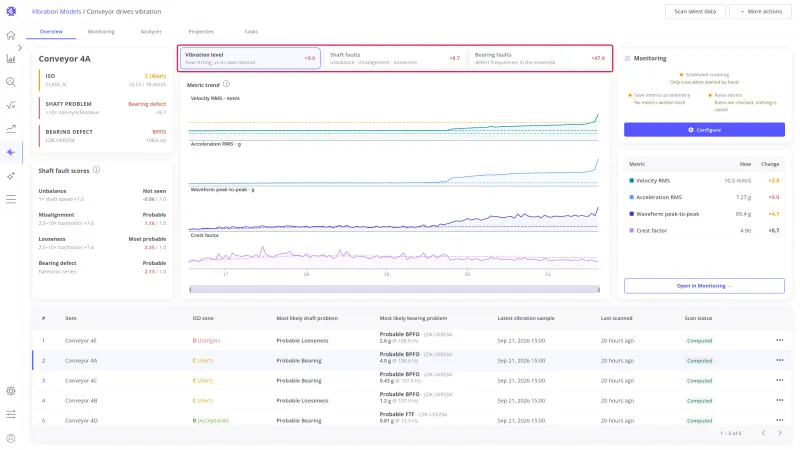Open row actions menu for Conveyor 4A
800x450 pixels.
(779, 360)
